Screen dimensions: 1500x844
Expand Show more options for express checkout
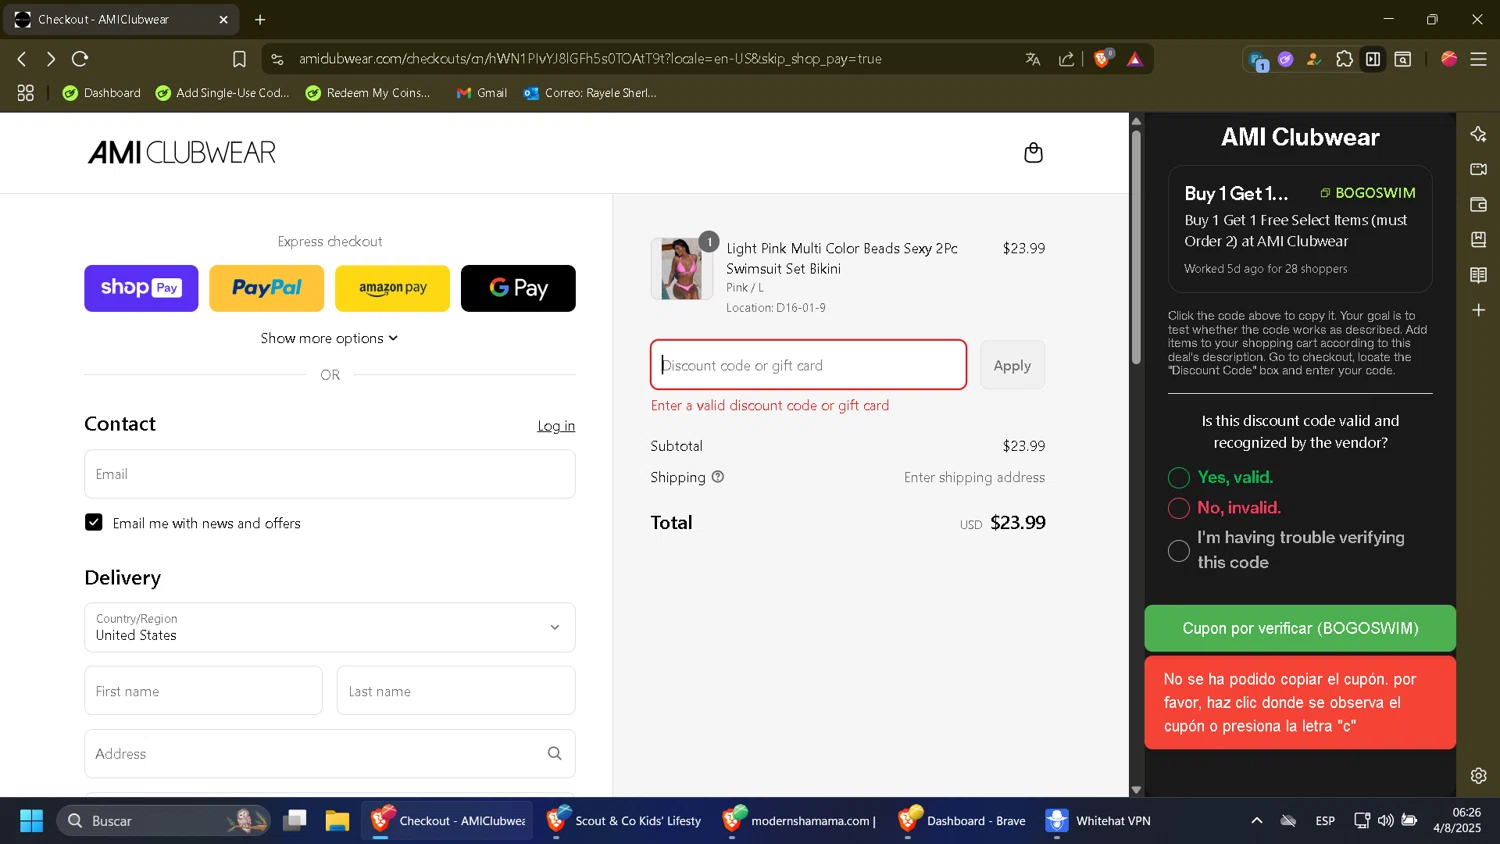point(330,338)
